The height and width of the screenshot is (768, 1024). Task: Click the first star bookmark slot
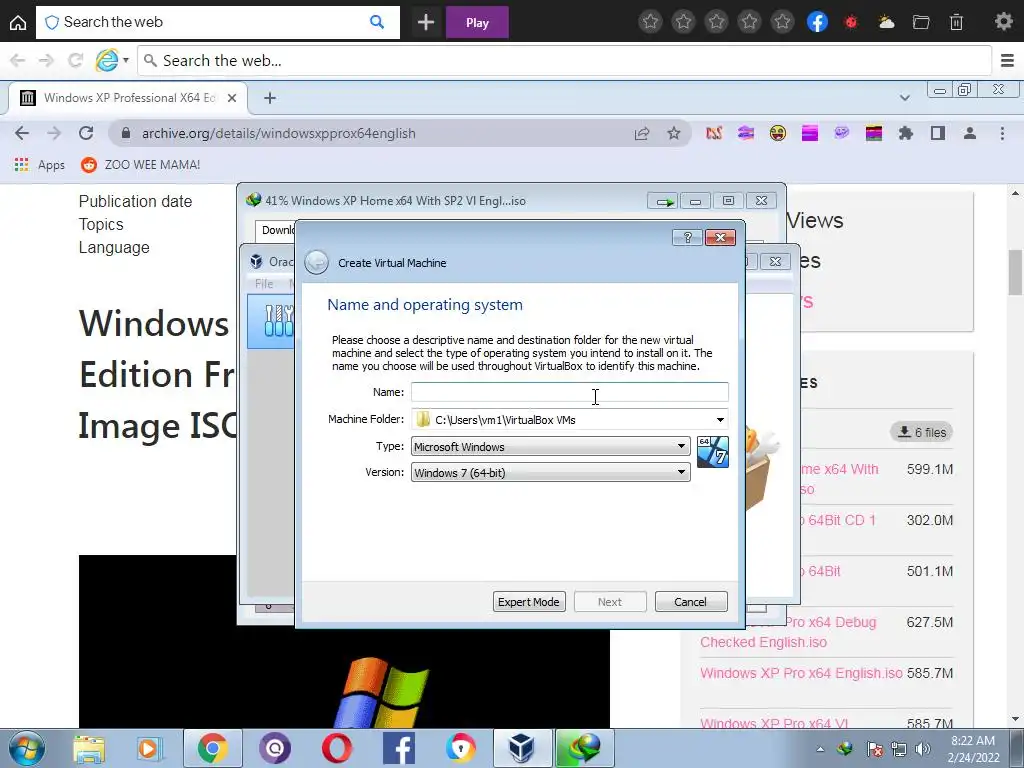pos(650,22)
